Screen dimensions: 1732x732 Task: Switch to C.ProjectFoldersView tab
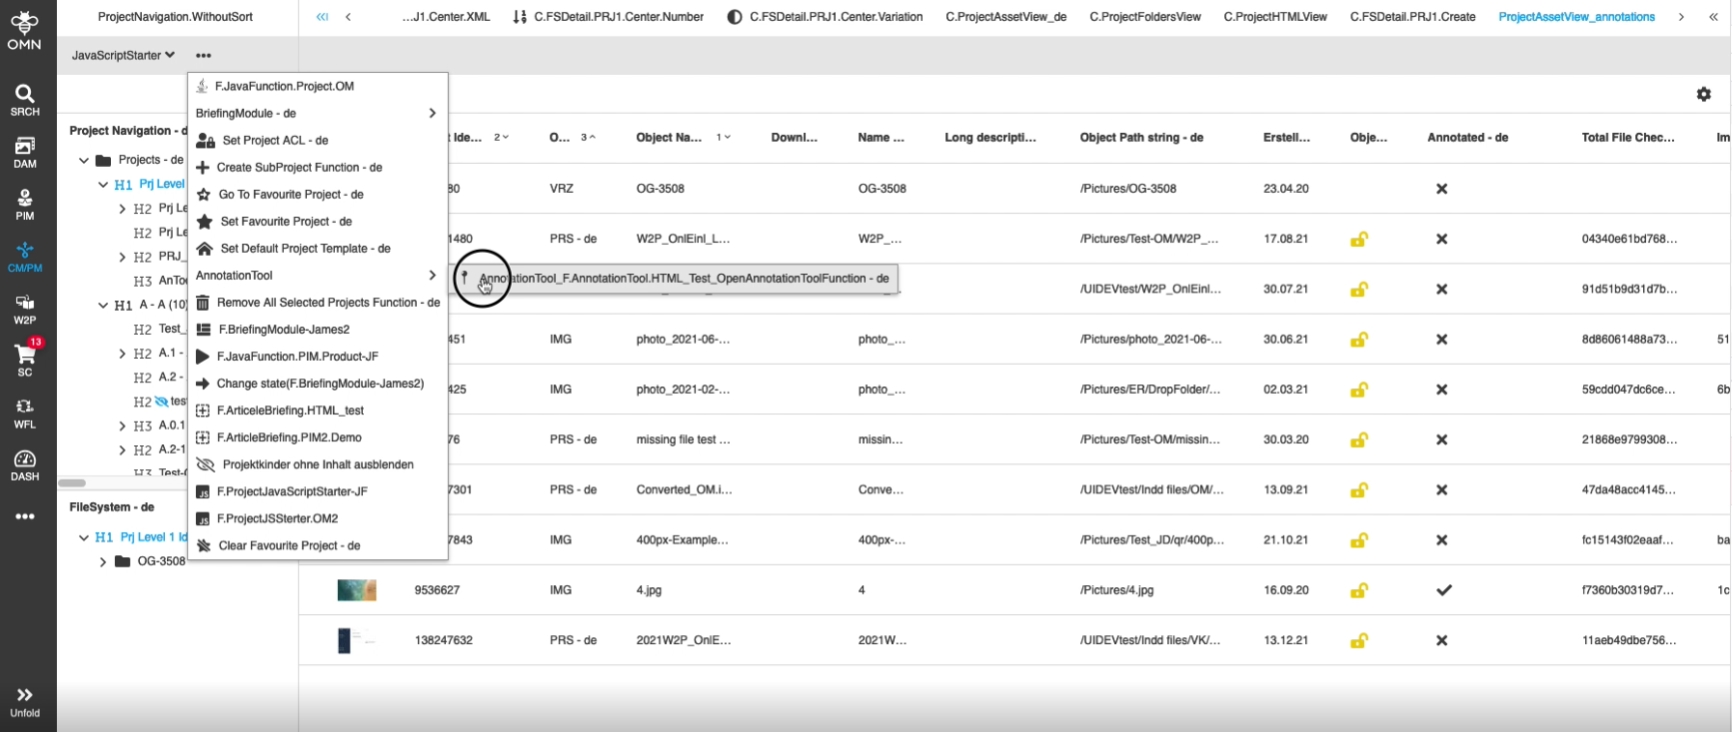(1145, 17)
